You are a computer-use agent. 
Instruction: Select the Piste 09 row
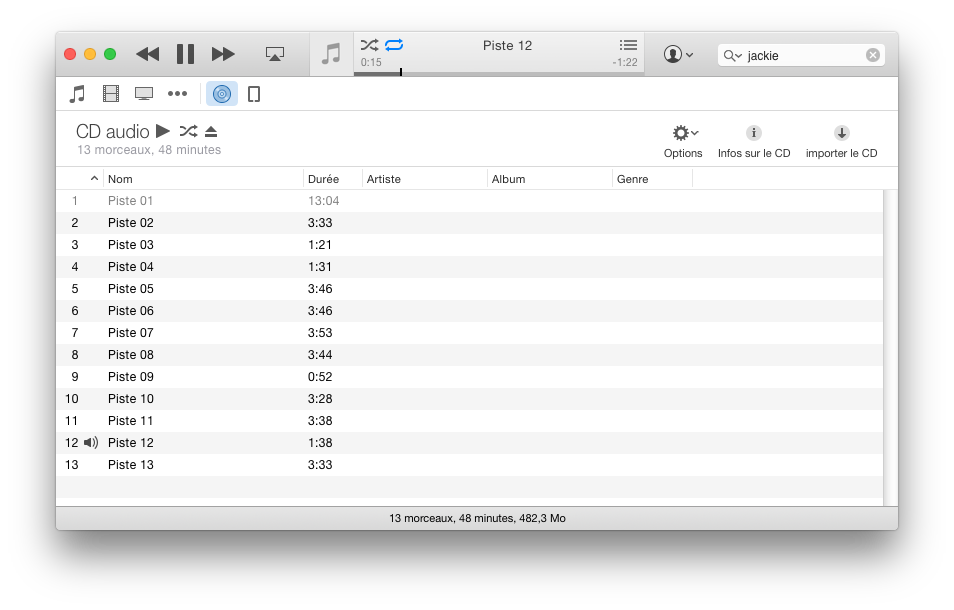(469, 376)
